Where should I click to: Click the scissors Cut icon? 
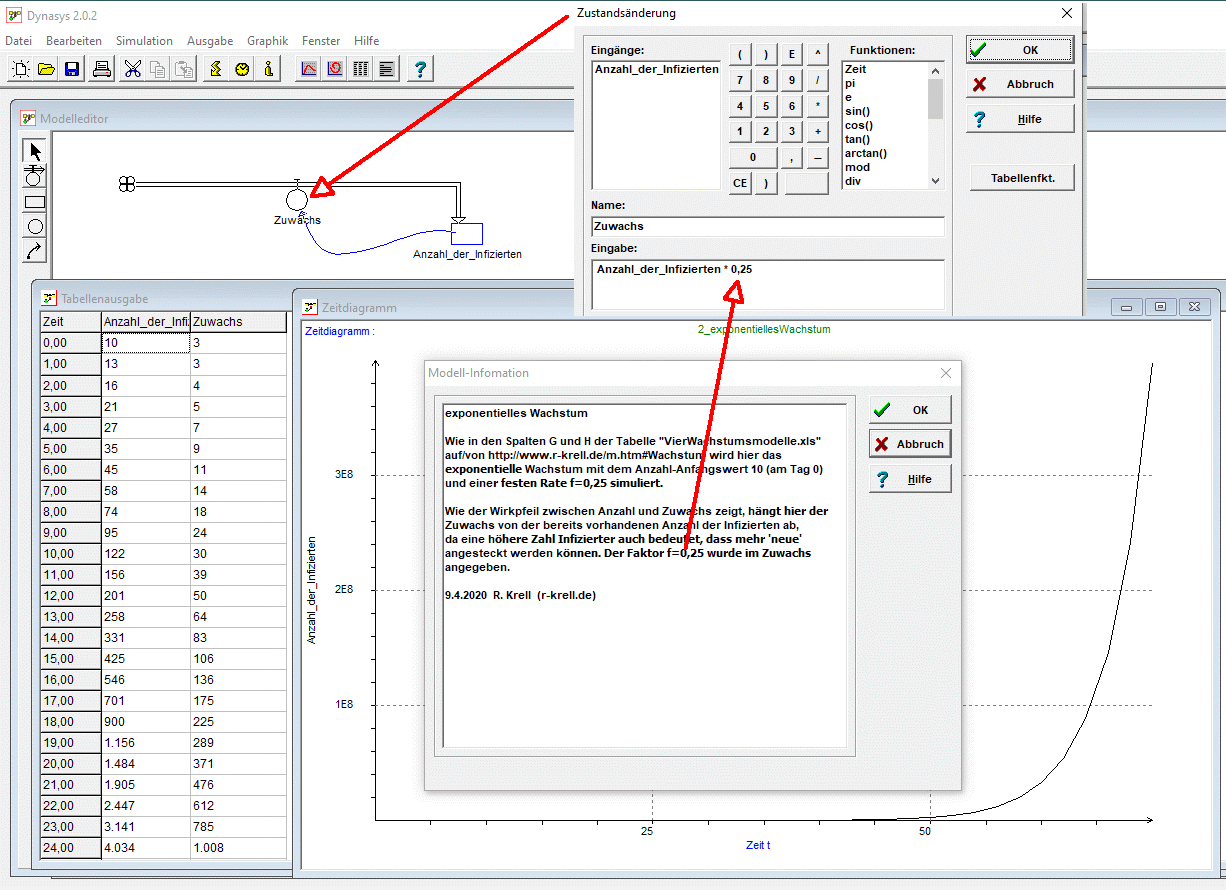click(133, 69)
